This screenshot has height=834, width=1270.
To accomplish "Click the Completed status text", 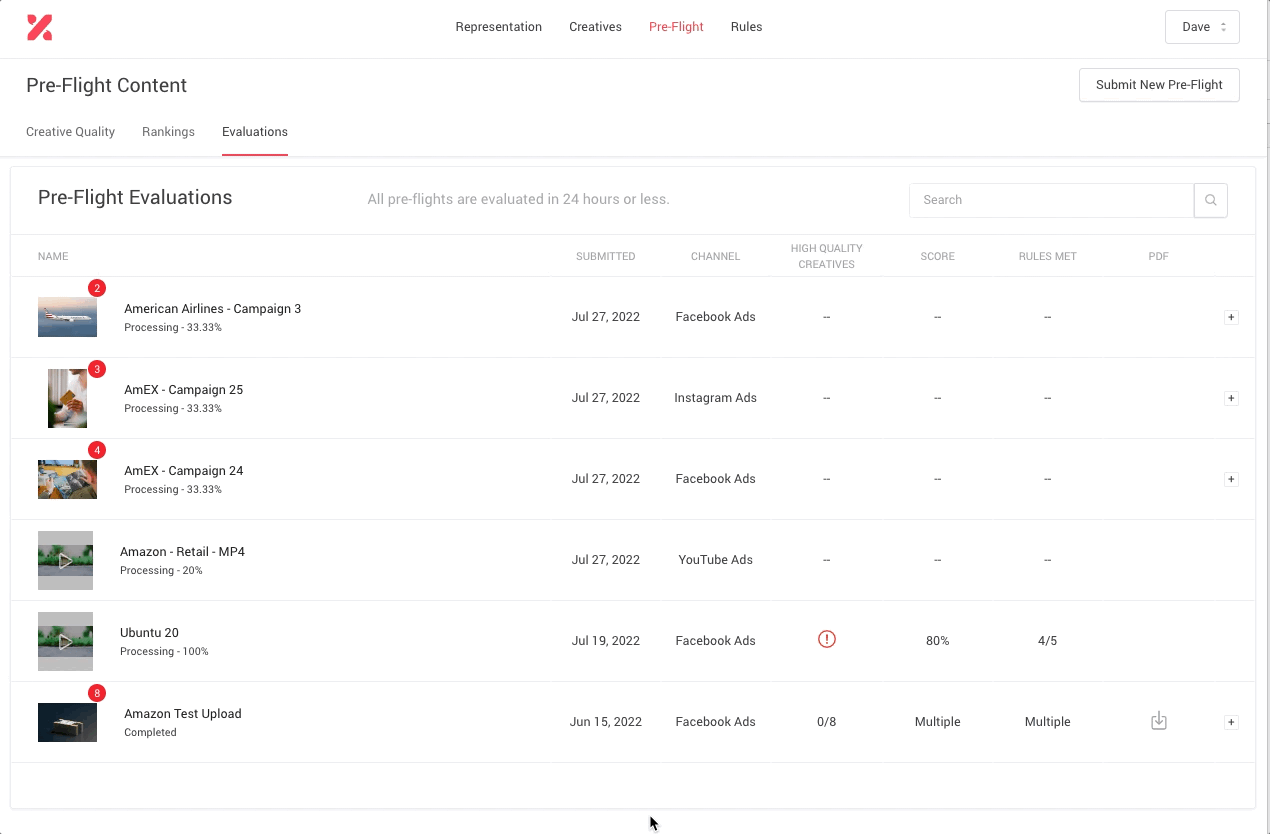I will point(150,733).
